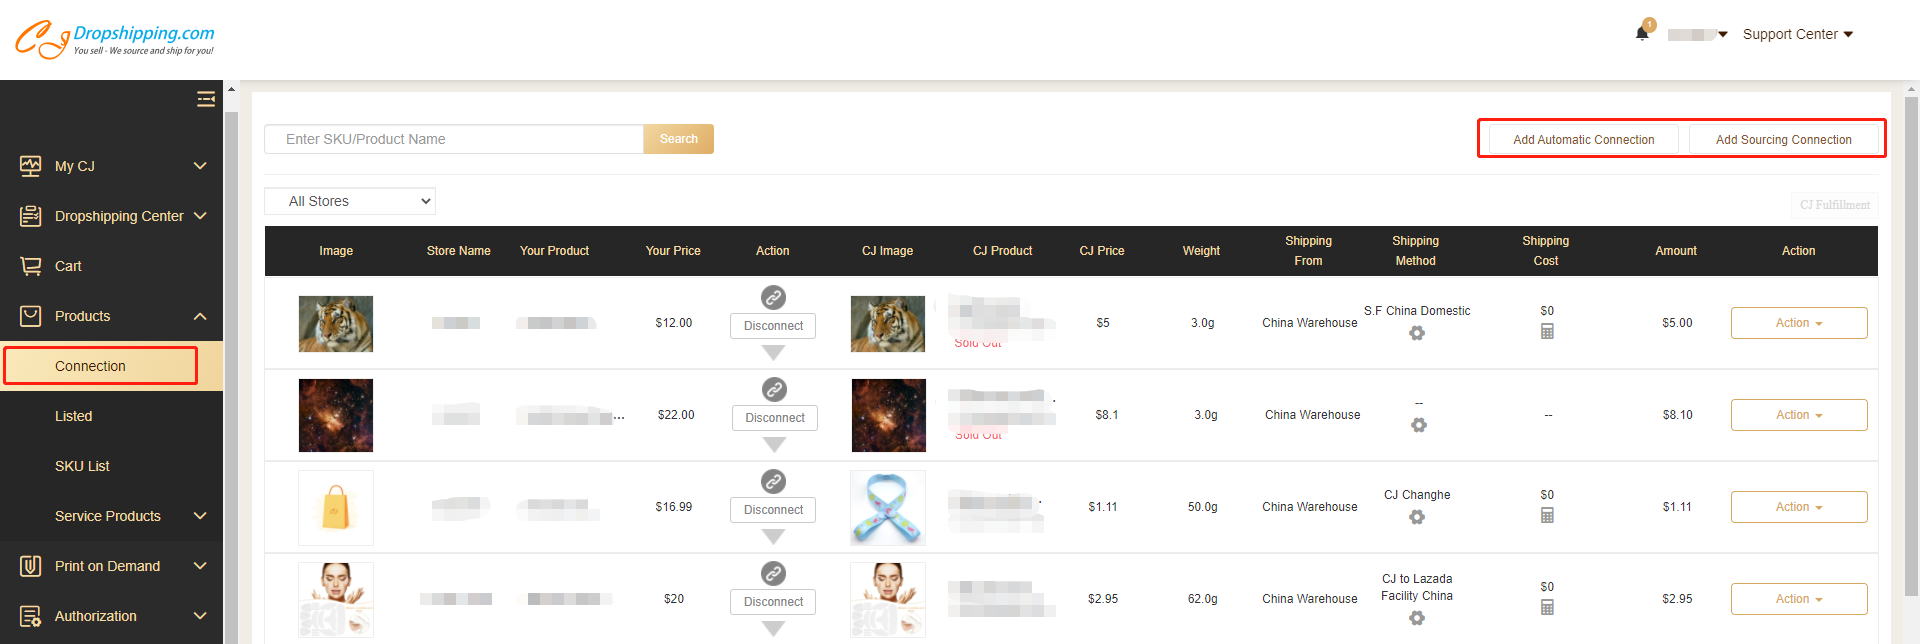This screenshot has width=1920, height=644.
Task: Click the calculator icon on the CJ Changhe row
Action: pyautogui.click(x=1547, y=515)
